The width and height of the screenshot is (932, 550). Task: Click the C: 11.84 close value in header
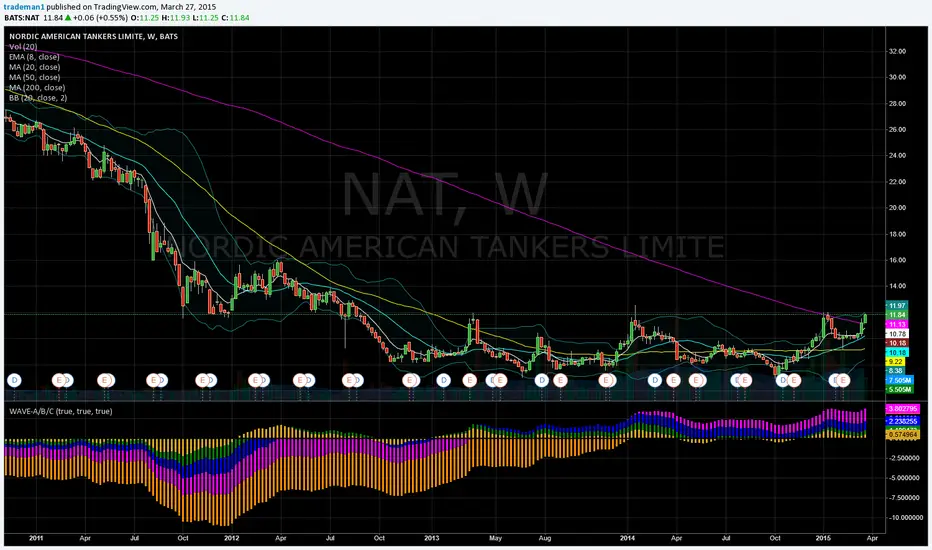[x=235, y=18]
